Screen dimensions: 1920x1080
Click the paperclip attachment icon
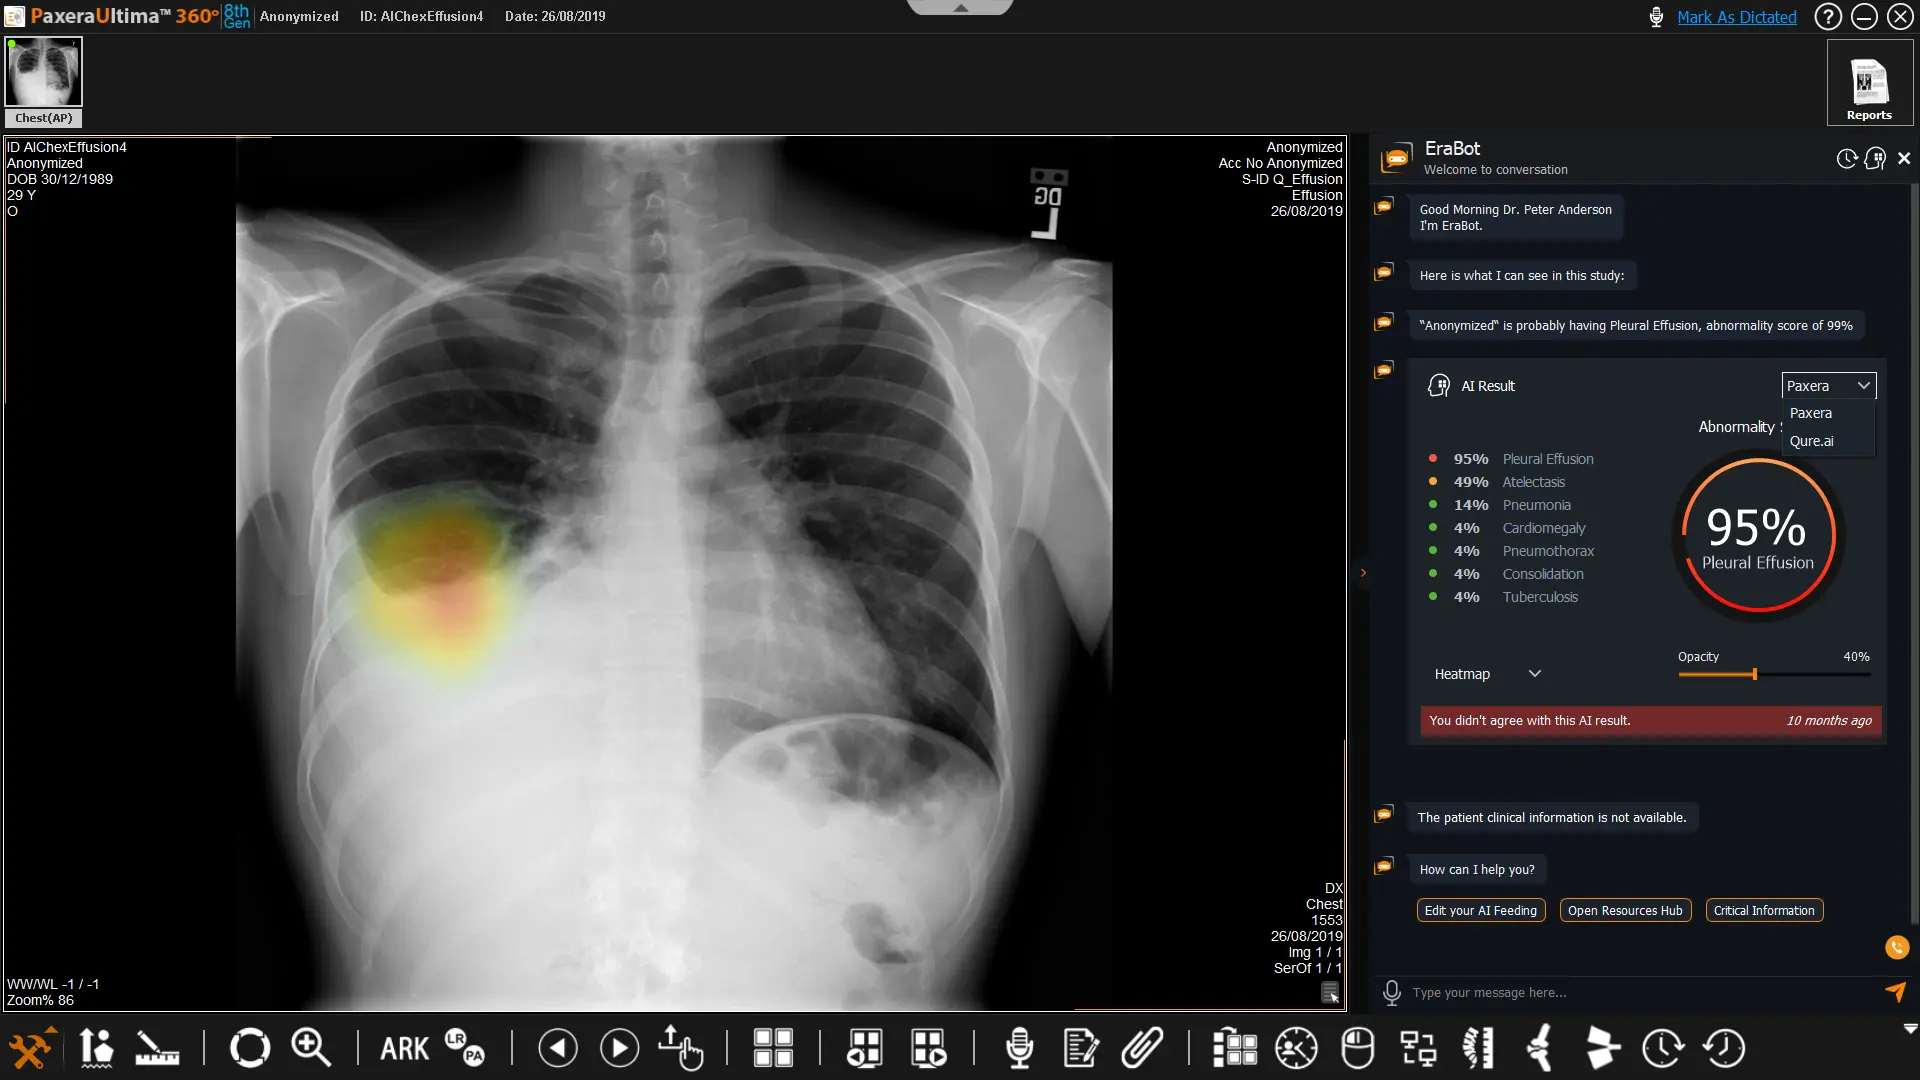[x=1142, y=1048]
